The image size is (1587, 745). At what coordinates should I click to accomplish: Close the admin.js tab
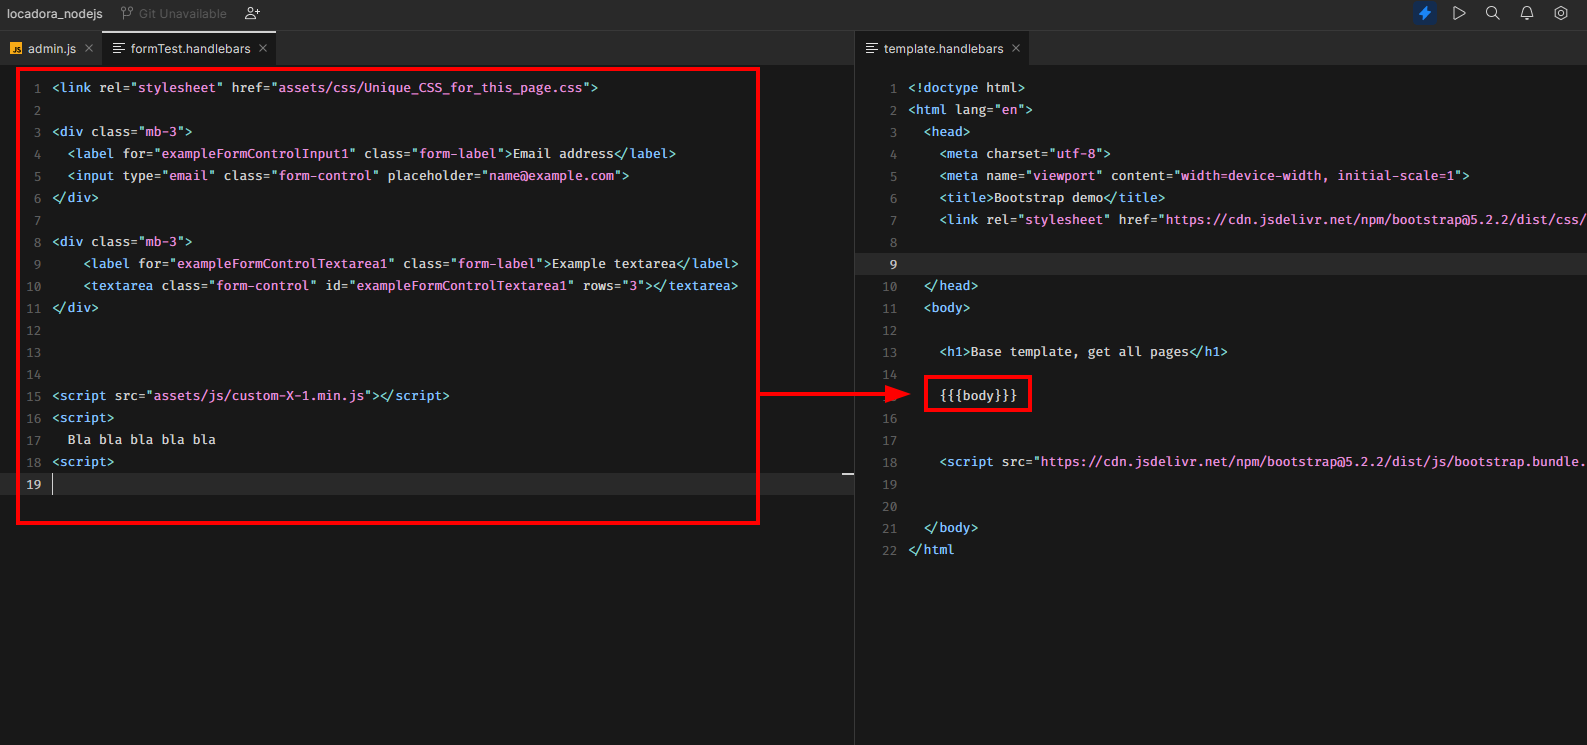(x=89, y=48)
